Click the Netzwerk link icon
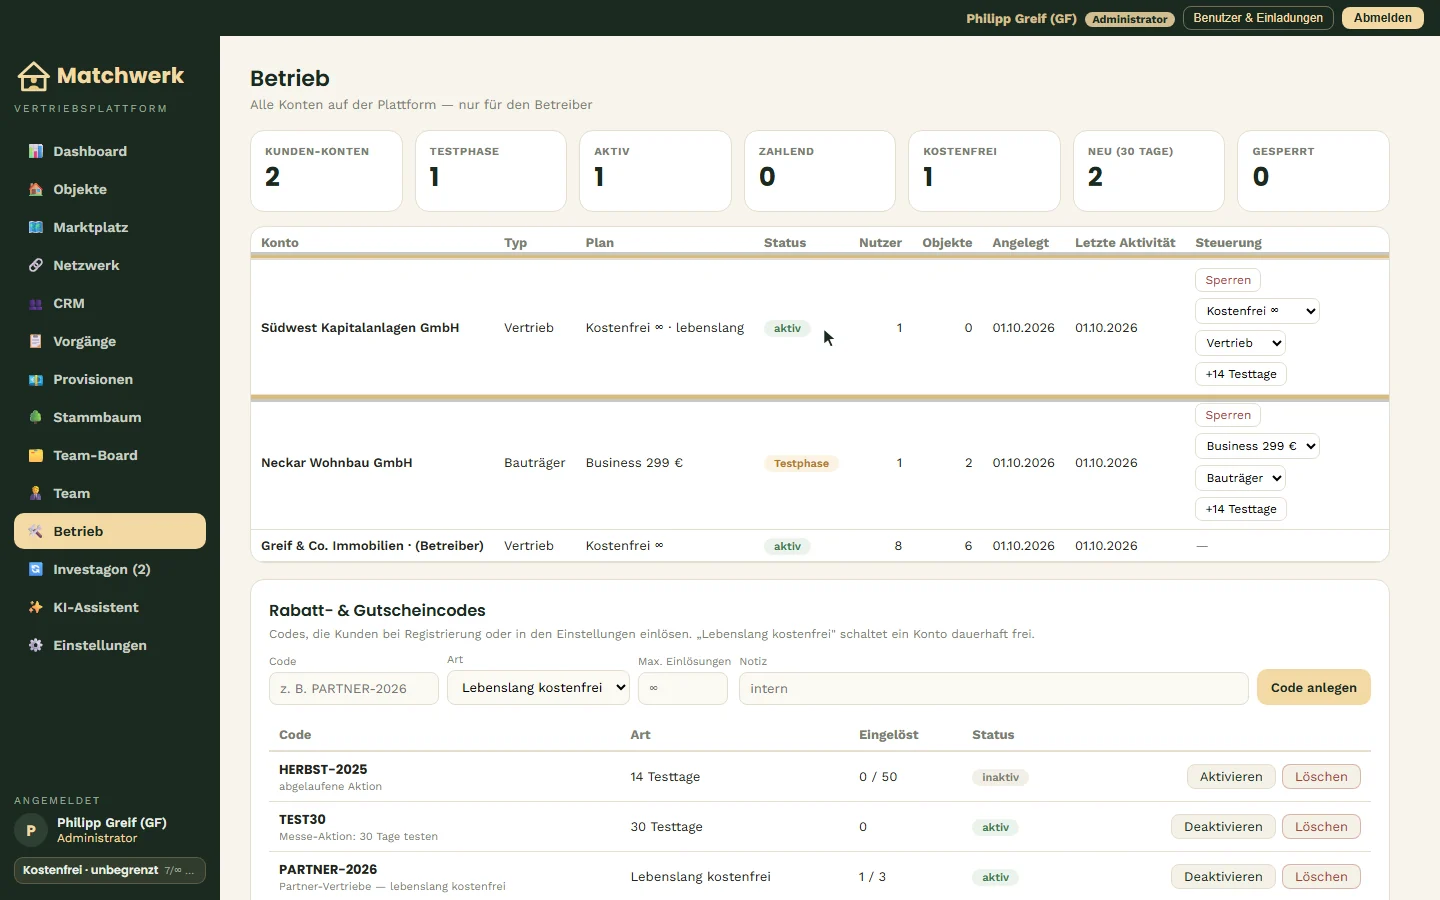1440x900 pixels. coord(36,265)
